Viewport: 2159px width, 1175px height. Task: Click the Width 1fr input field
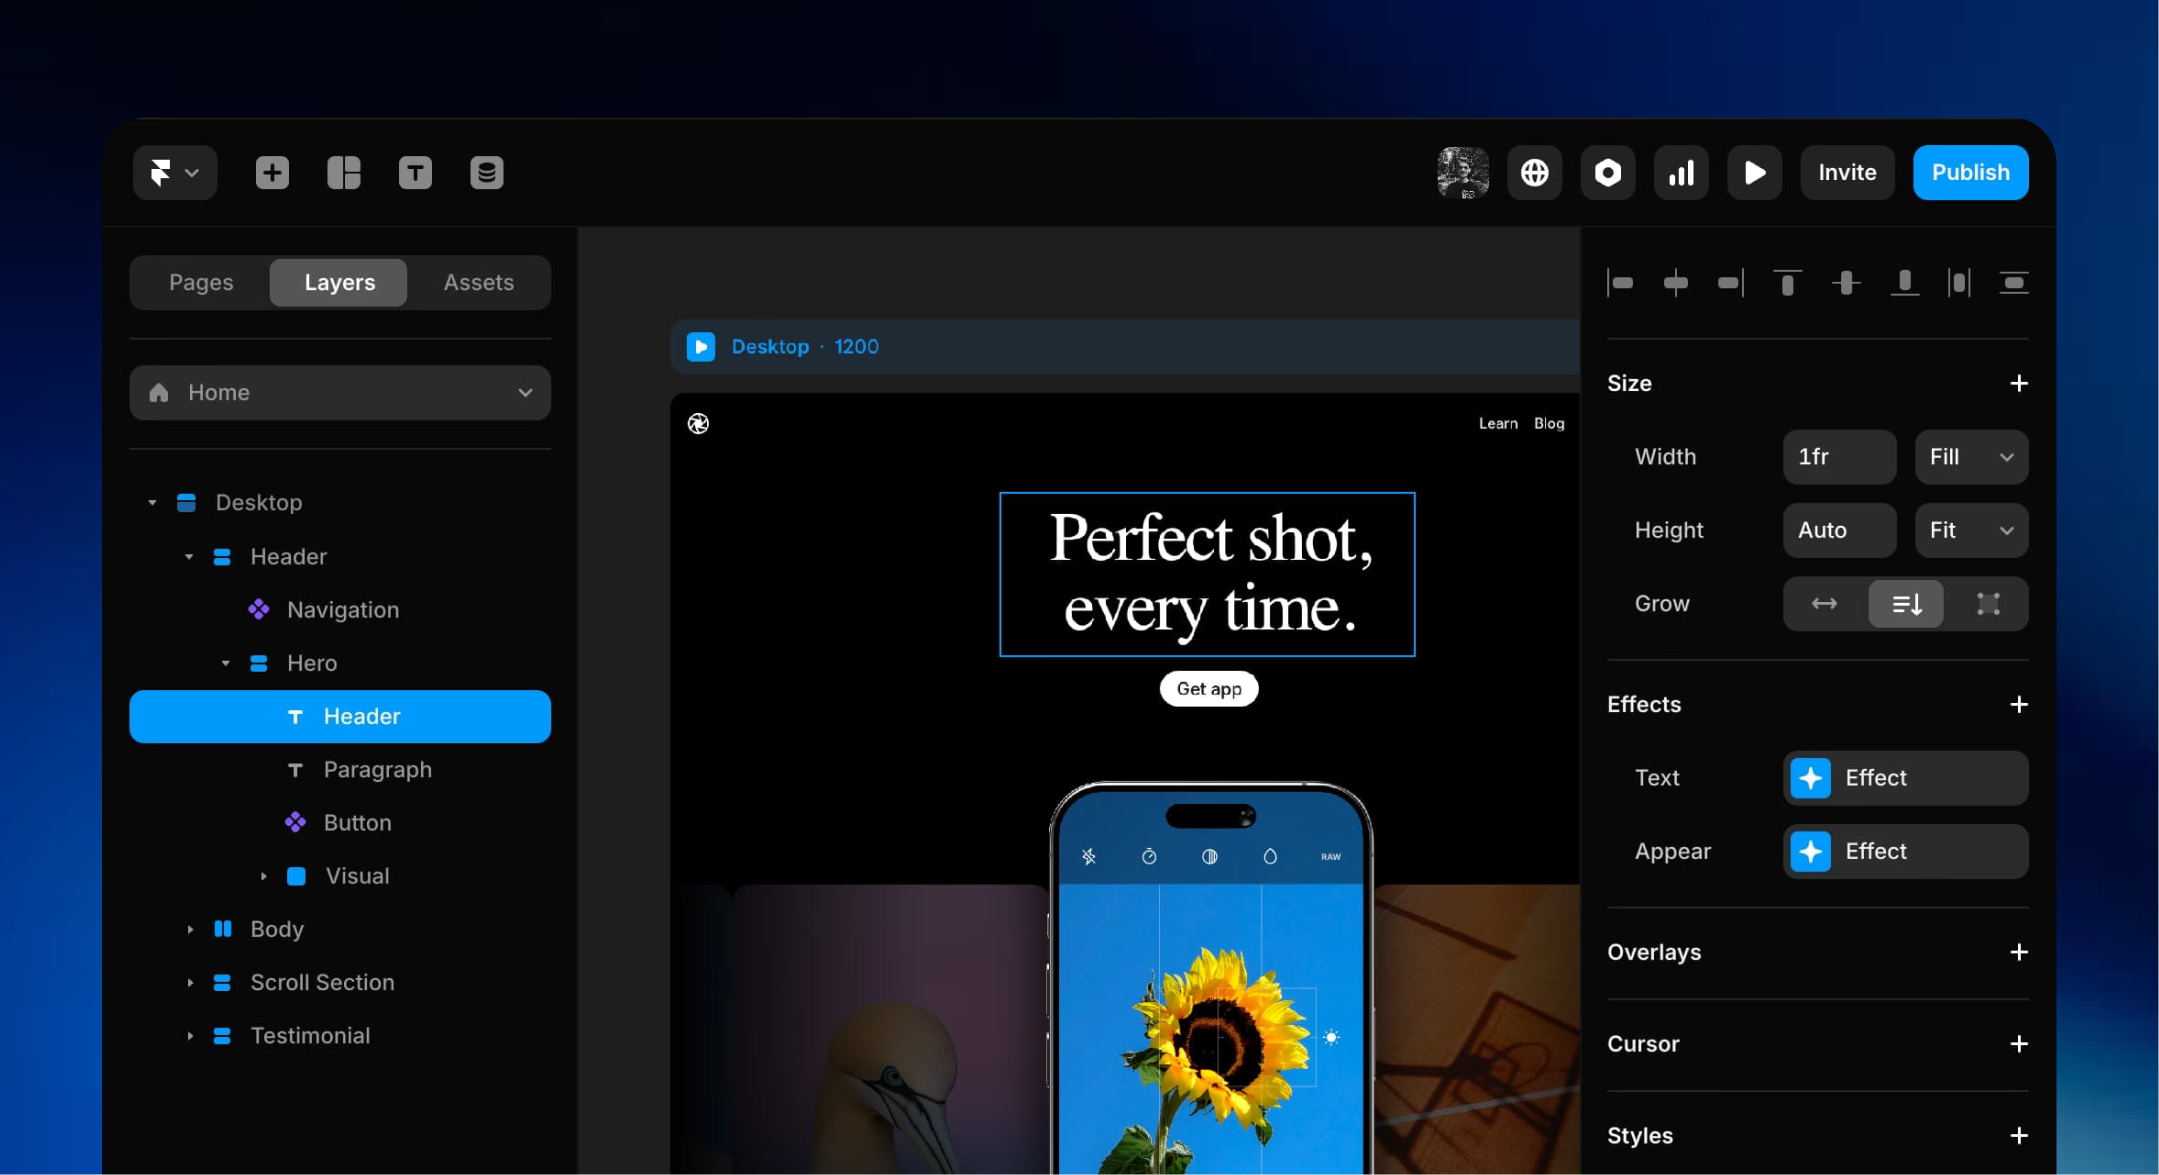pos(1838,457)
